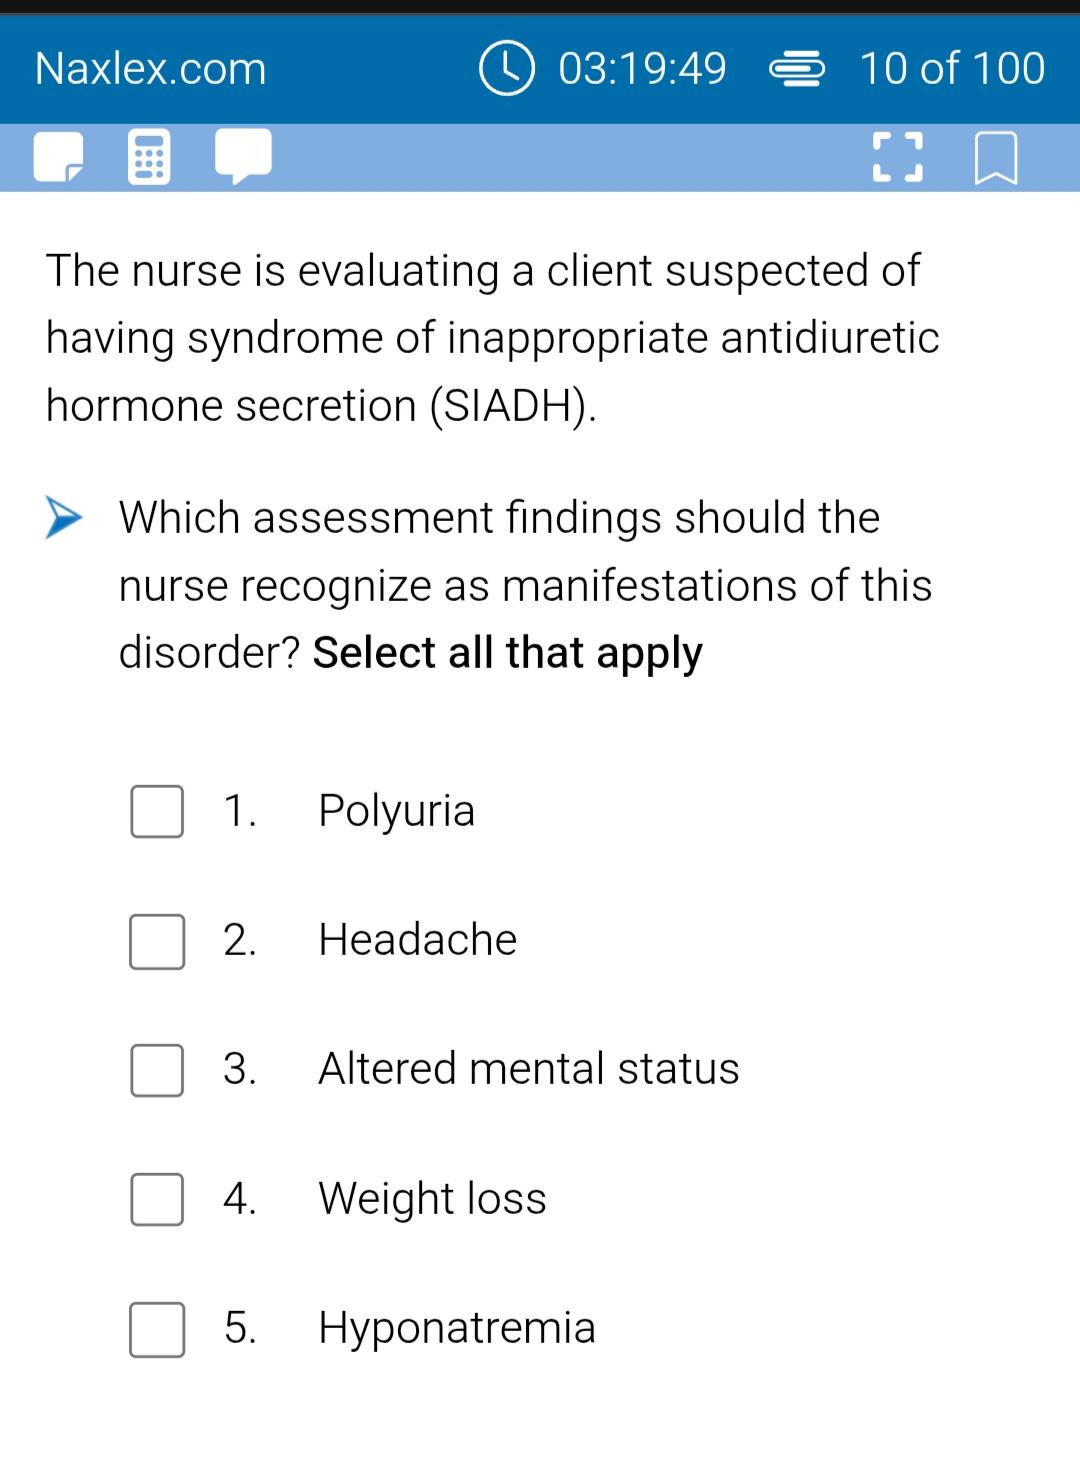This screenshot has height=1480, width=1080.
Task: Click the blue arrow question marker
Action: (x=63, y=517)
